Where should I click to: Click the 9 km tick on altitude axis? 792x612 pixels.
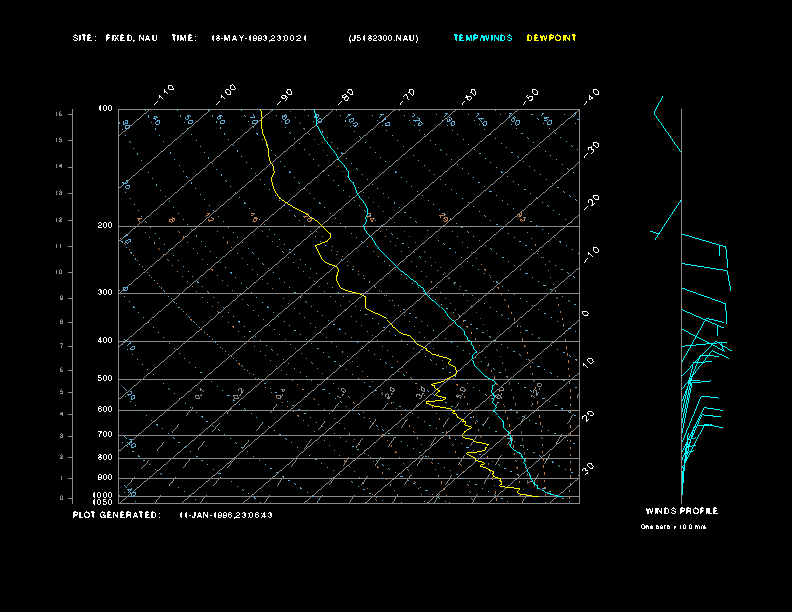pos(62,298)
